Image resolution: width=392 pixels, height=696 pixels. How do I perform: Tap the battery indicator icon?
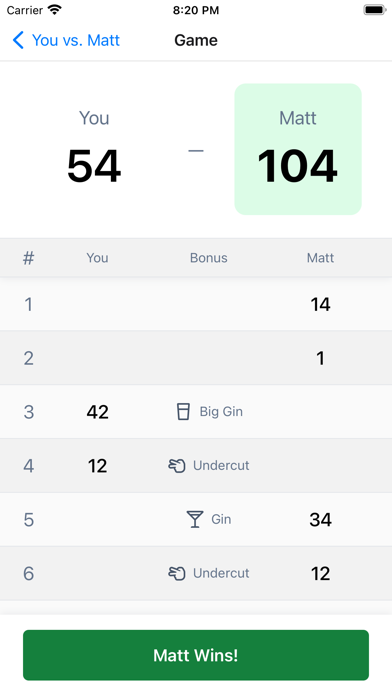pyautogui.click(x=375, y=10)
